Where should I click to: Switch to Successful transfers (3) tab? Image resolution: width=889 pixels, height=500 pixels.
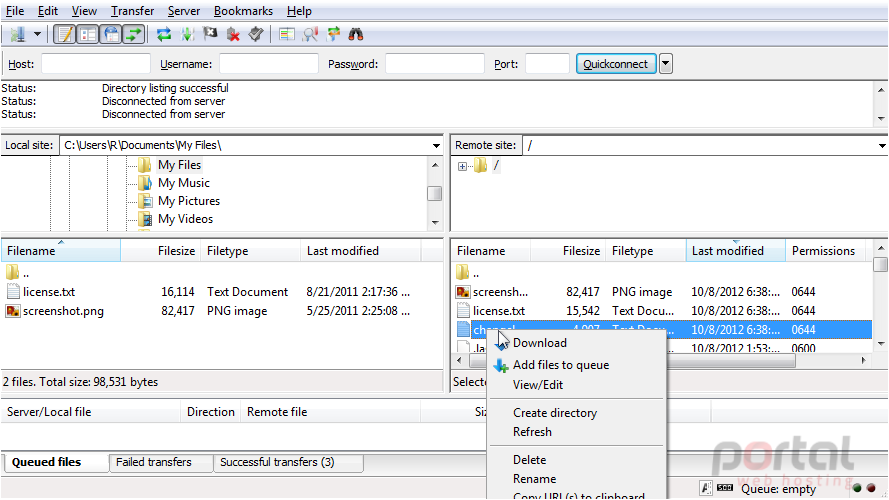[289, 463]
